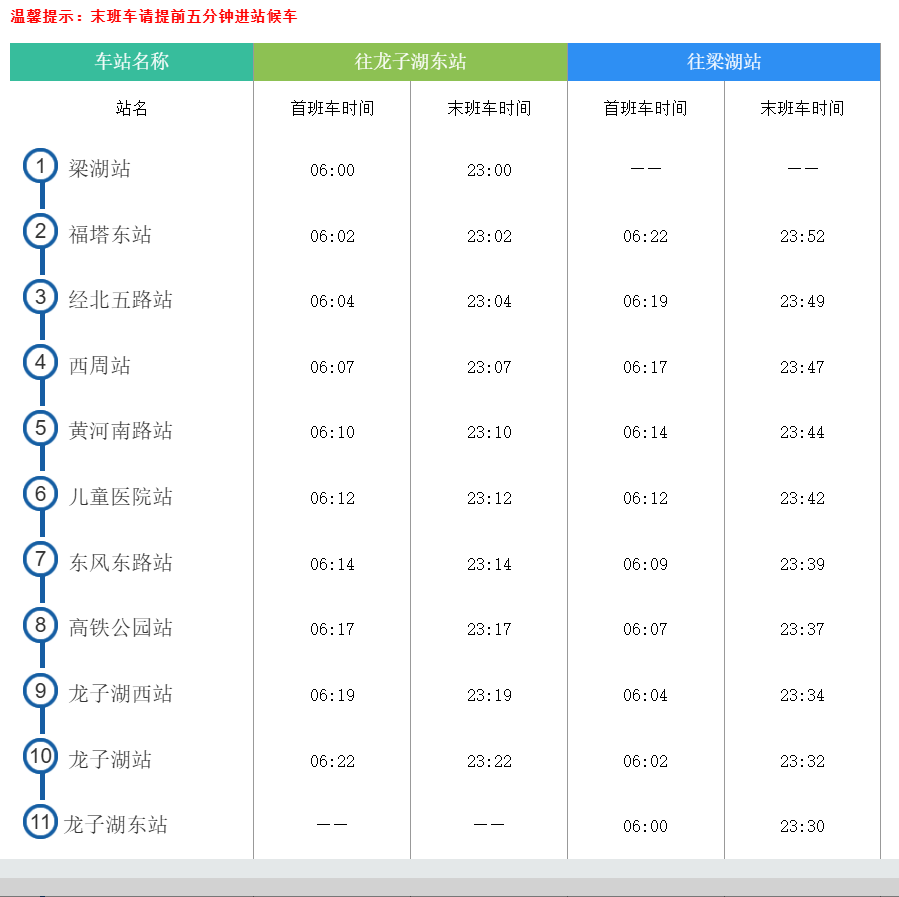The width and height of the screenshot is (899, 897).
Task: Click station number 5 circle icon
Action: (40, 428)
